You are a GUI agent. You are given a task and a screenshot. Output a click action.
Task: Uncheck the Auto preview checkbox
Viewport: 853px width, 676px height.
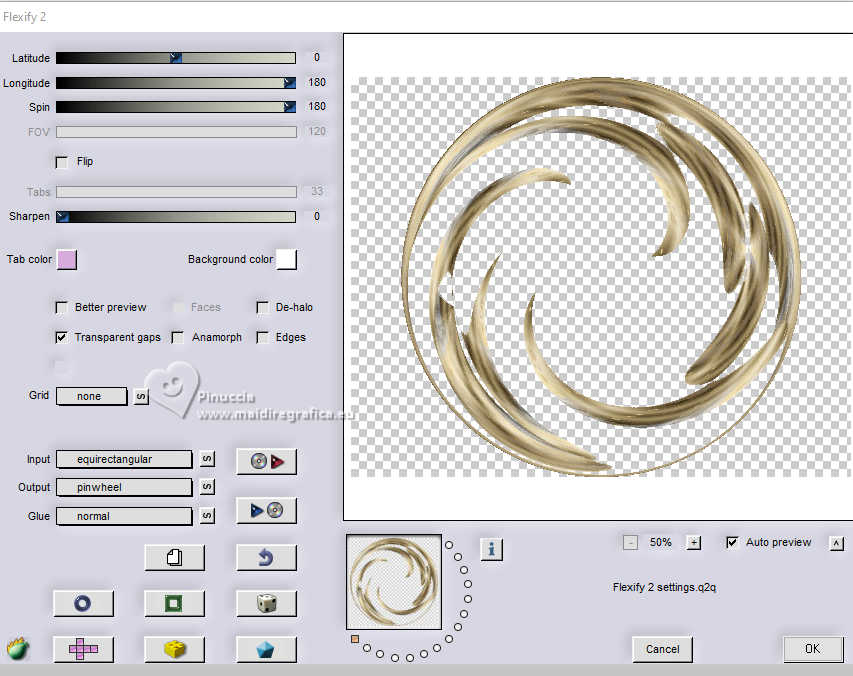tap(732, 542)
